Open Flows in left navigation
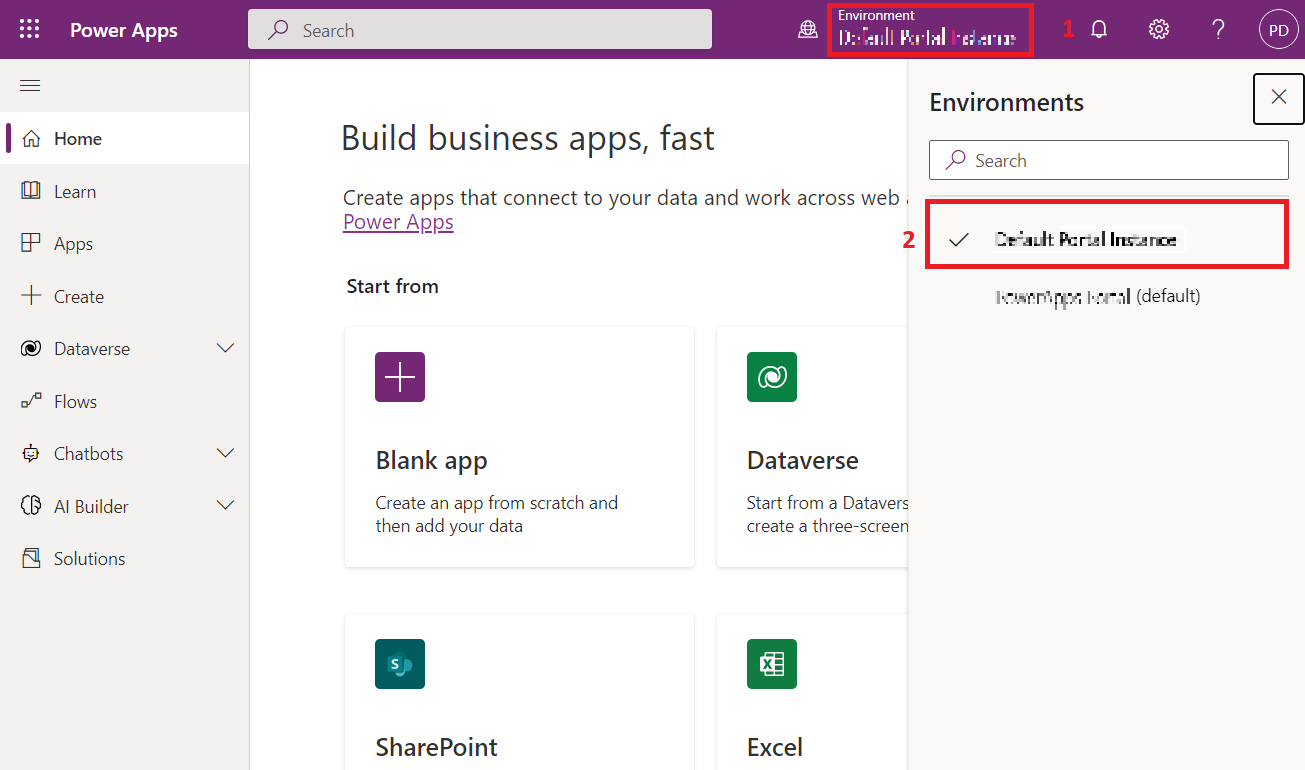 click(125, 402)
